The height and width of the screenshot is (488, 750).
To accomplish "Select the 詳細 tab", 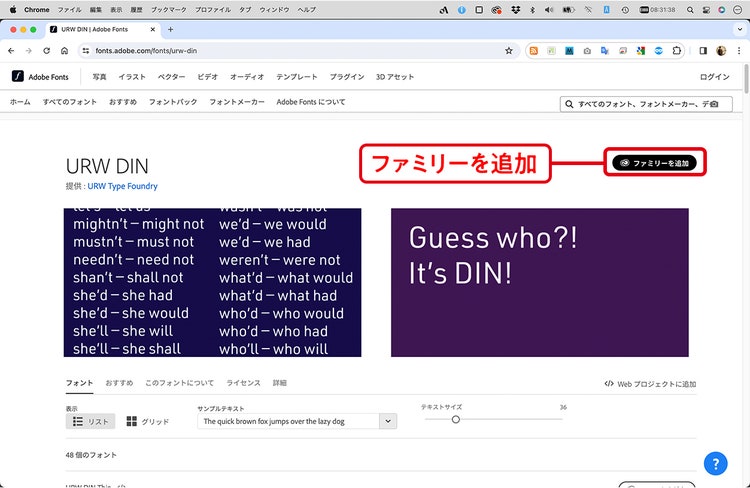I will click(x=280, y=383).
